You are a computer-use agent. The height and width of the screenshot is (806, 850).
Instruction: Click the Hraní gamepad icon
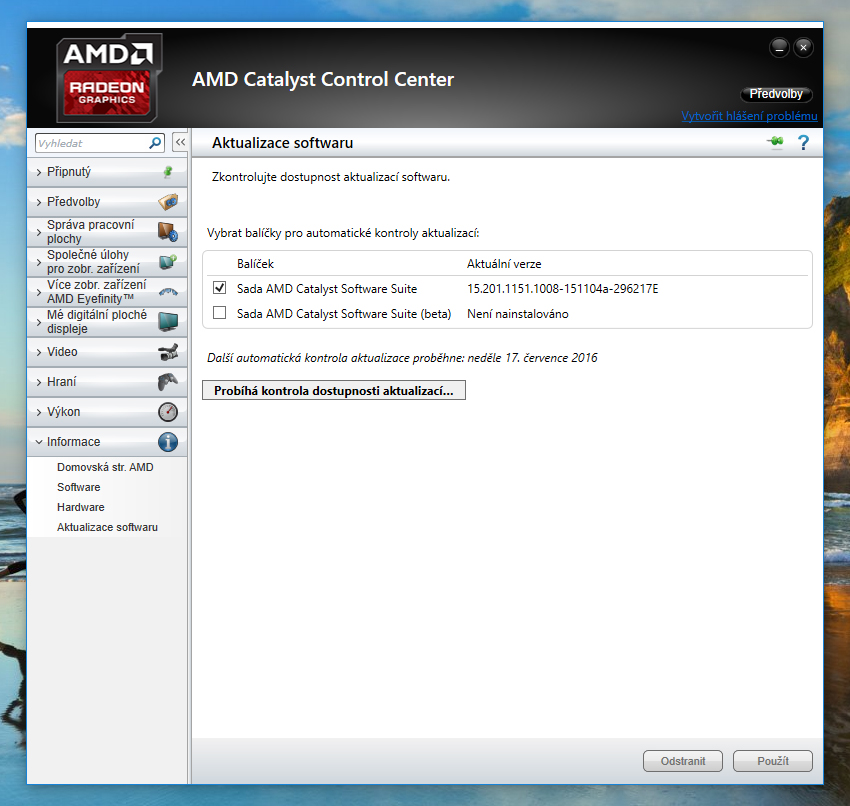pos(168,382)
